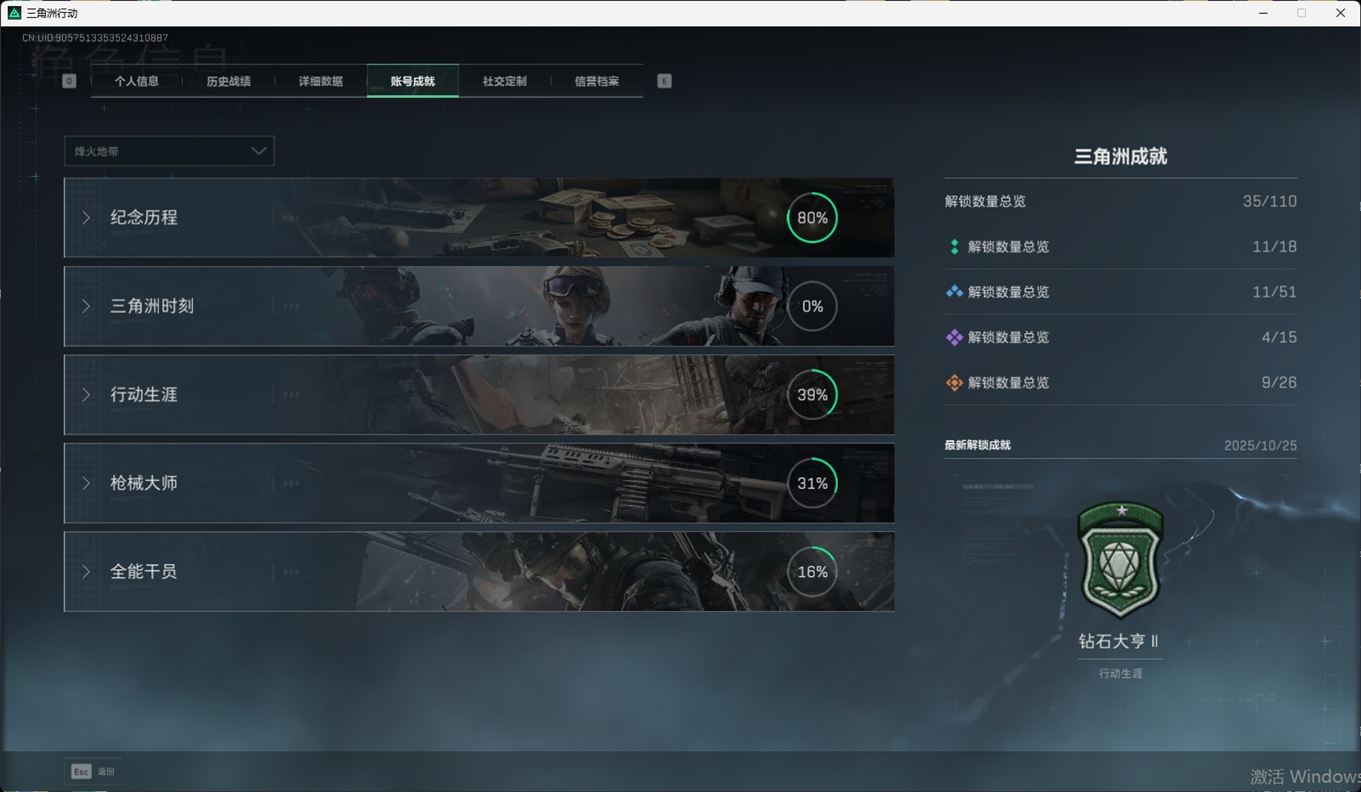Expand the 枪械大师 achievement row
The image size is (1361, 792).
[x=144, y=483]
